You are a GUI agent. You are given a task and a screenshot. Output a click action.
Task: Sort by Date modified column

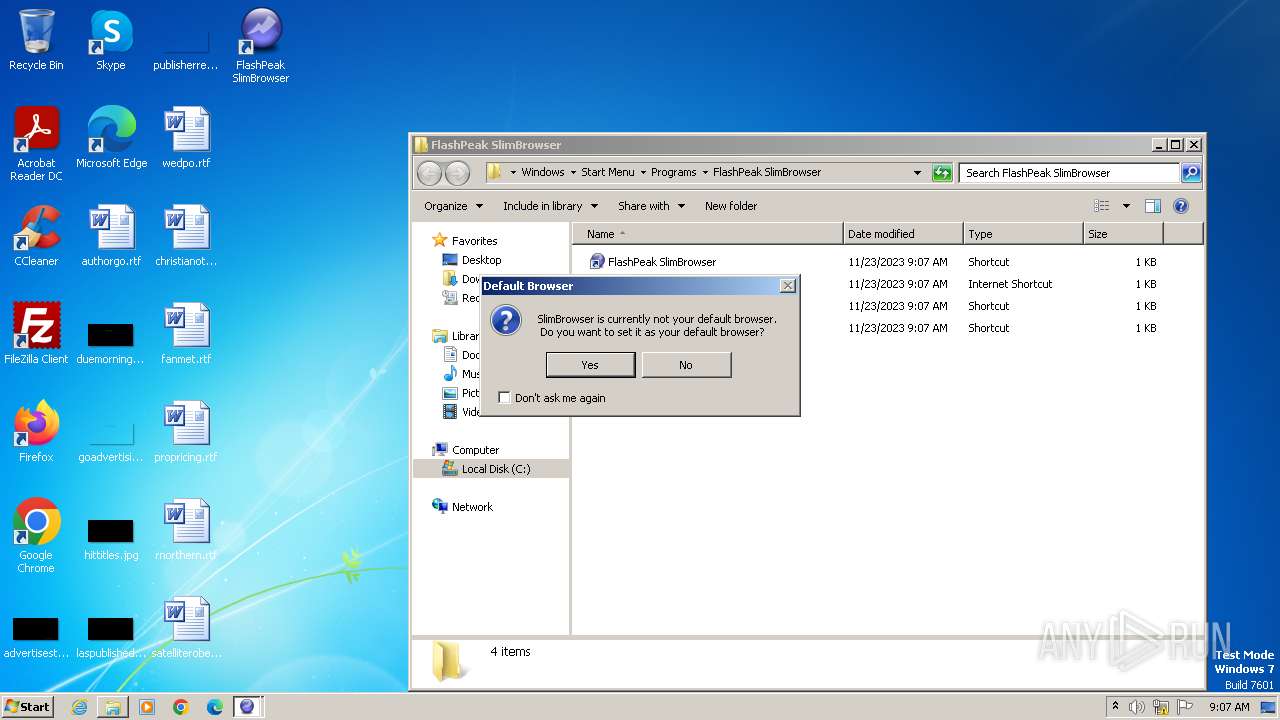click(903, 234)
